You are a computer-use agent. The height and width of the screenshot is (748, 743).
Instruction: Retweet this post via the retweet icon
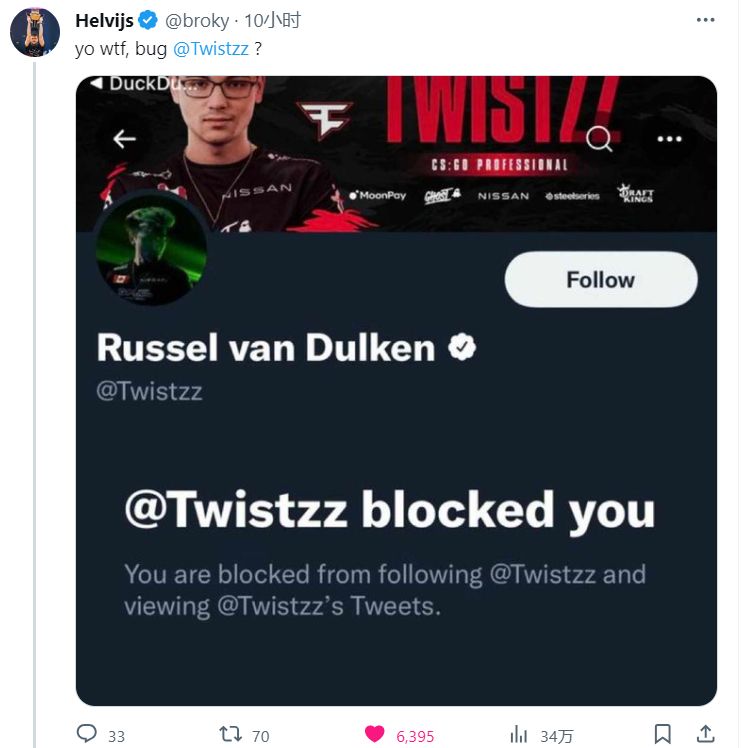tap(231, 735)
